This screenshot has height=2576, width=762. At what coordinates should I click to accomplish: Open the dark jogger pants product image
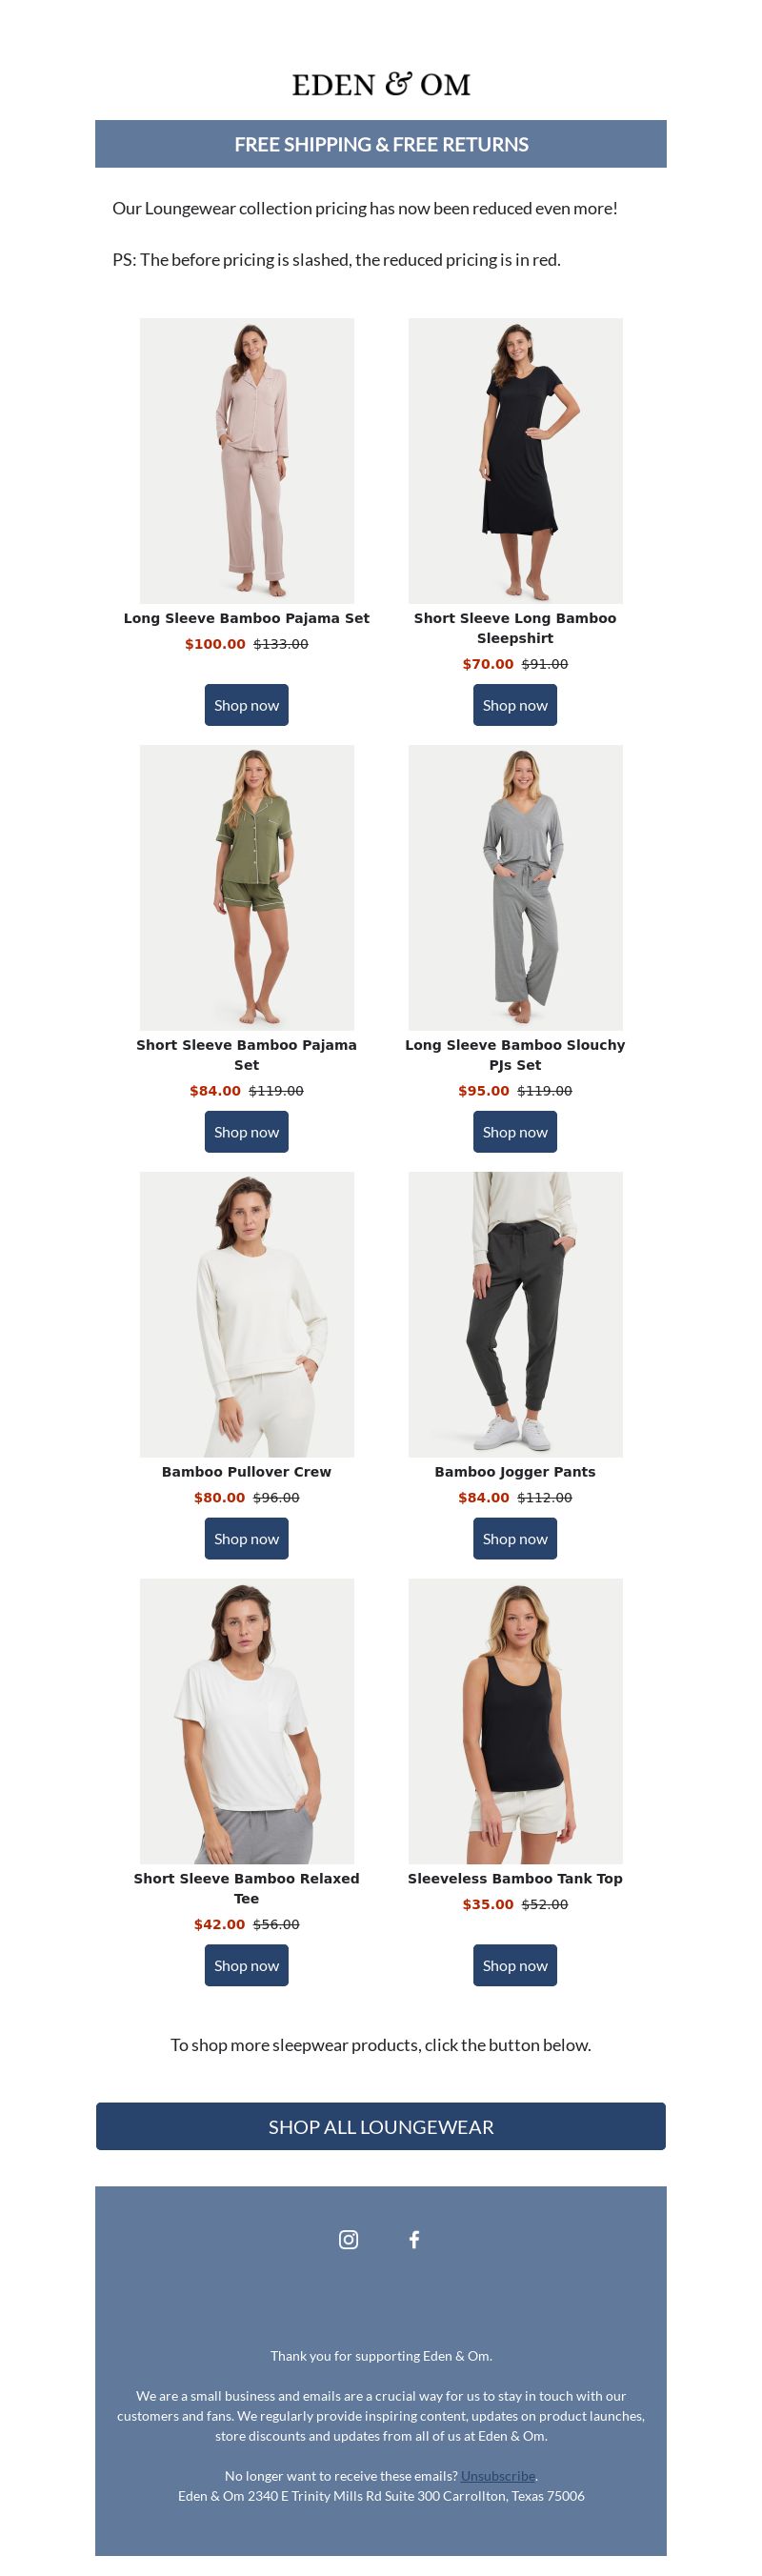[x=515, y=1314]
